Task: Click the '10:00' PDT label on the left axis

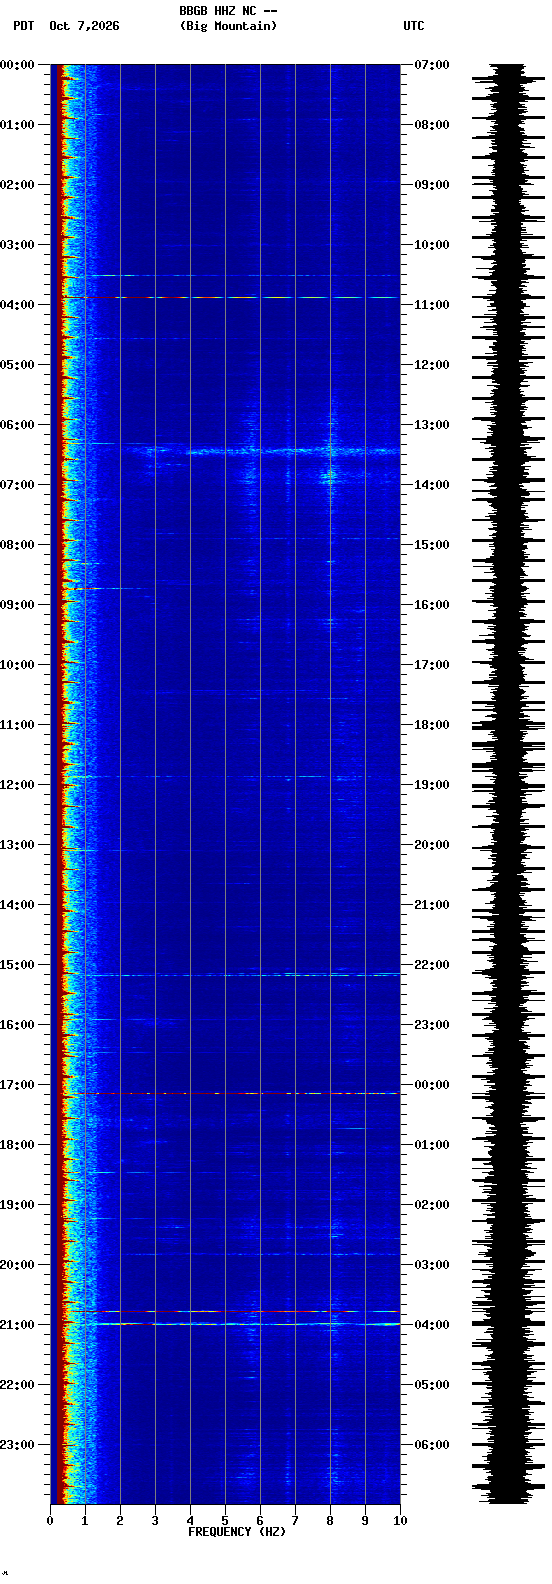Action: click(17, 665)
